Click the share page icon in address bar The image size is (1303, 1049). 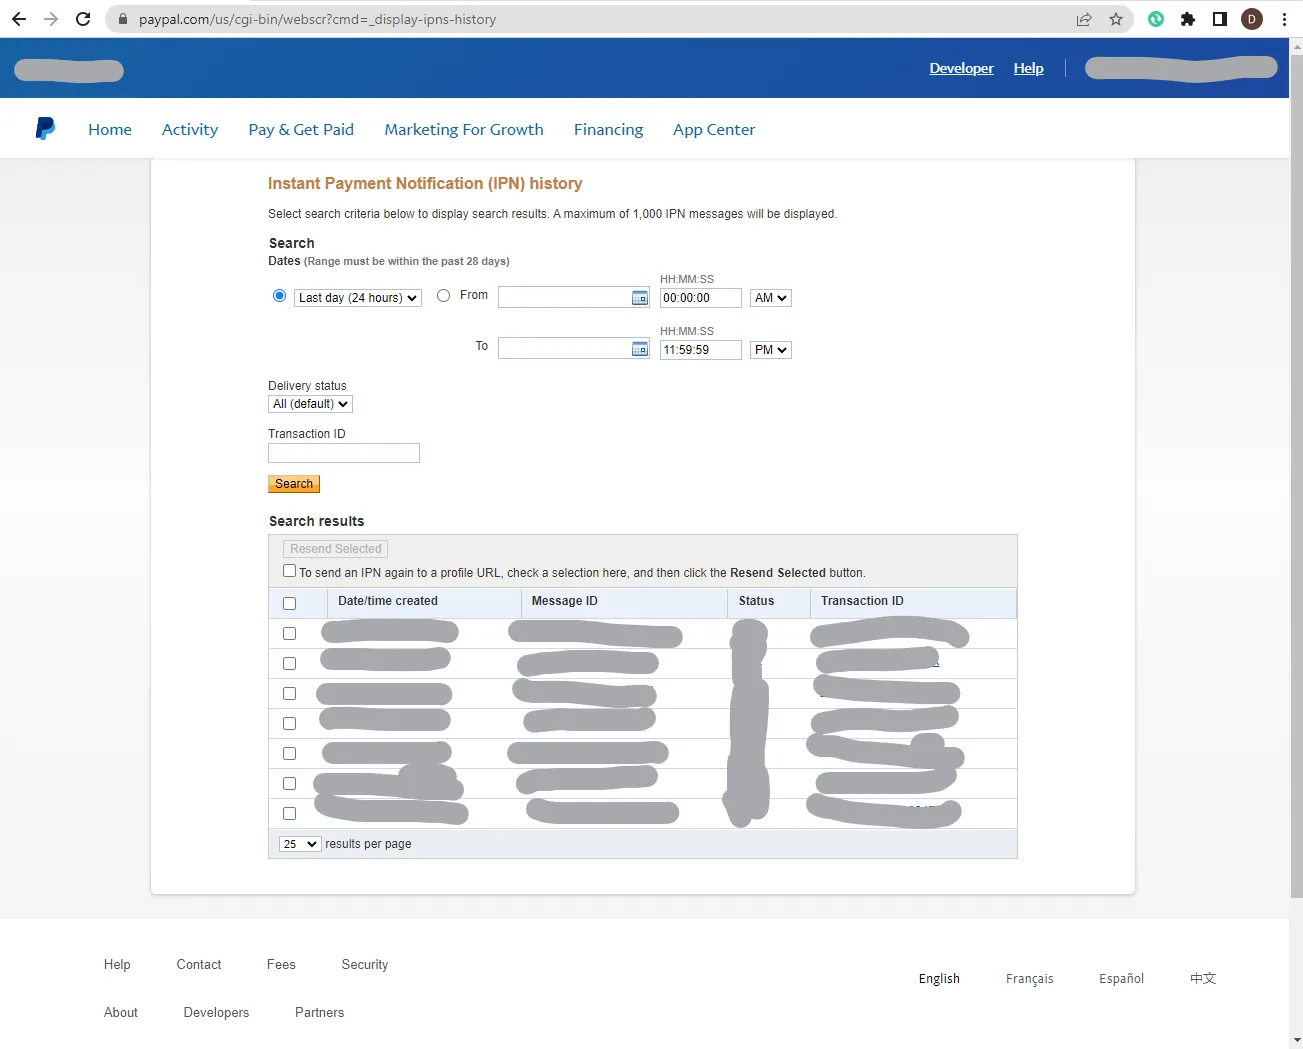point(1084,19)
